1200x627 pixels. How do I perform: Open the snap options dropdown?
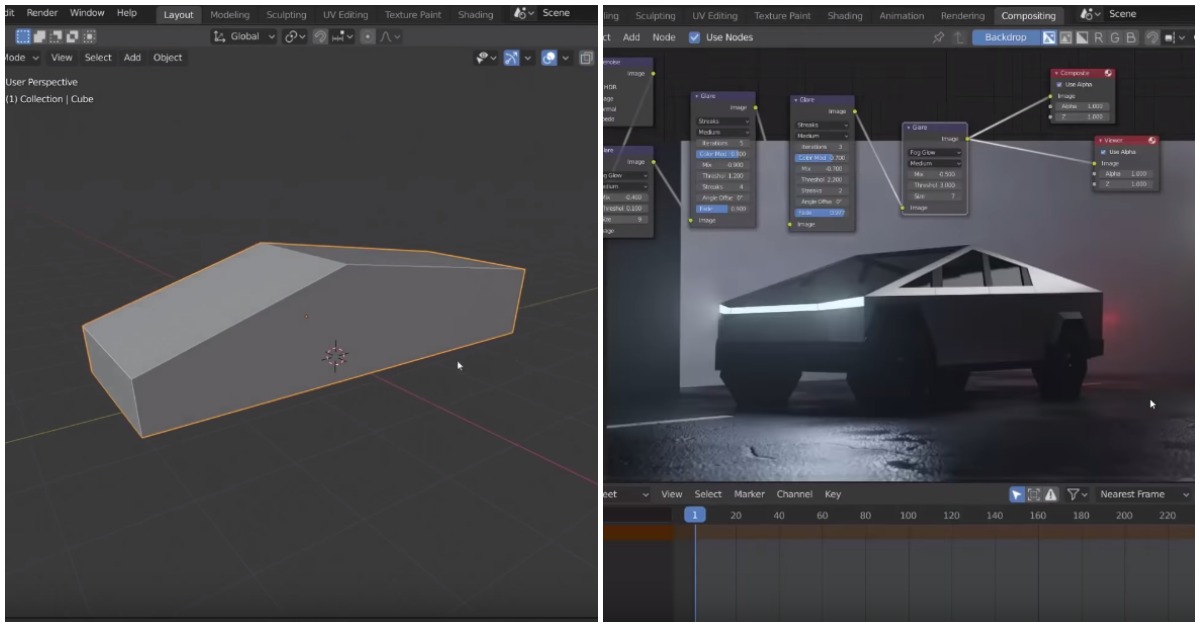(343, 36)
